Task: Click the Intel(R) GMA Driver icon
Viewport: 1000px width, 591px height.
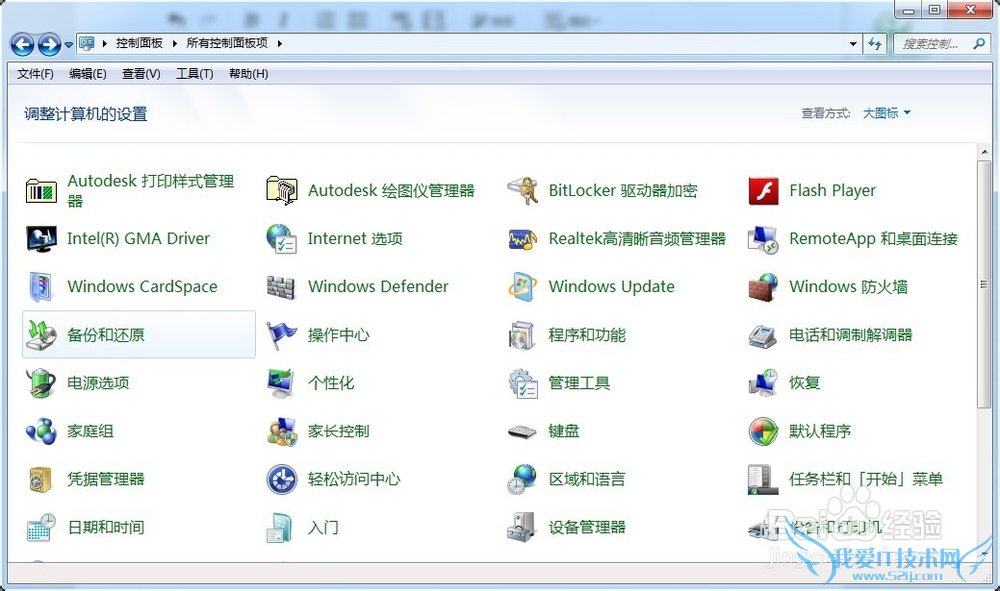Action: point(41,238)
